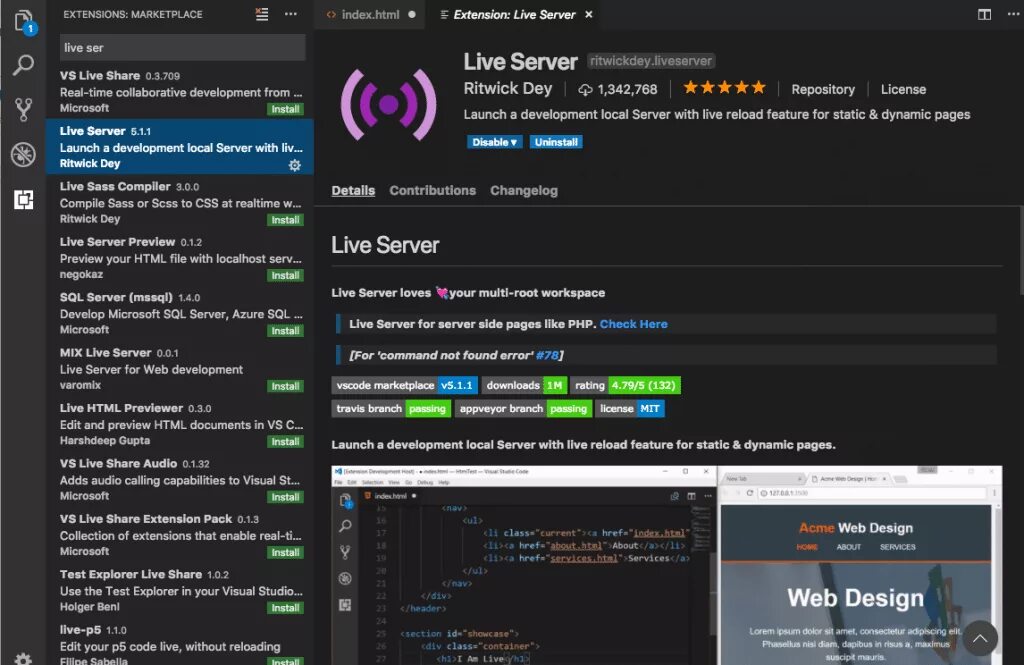
Task: Install SQL Server (mssql) extension
Action: [285, 331]
